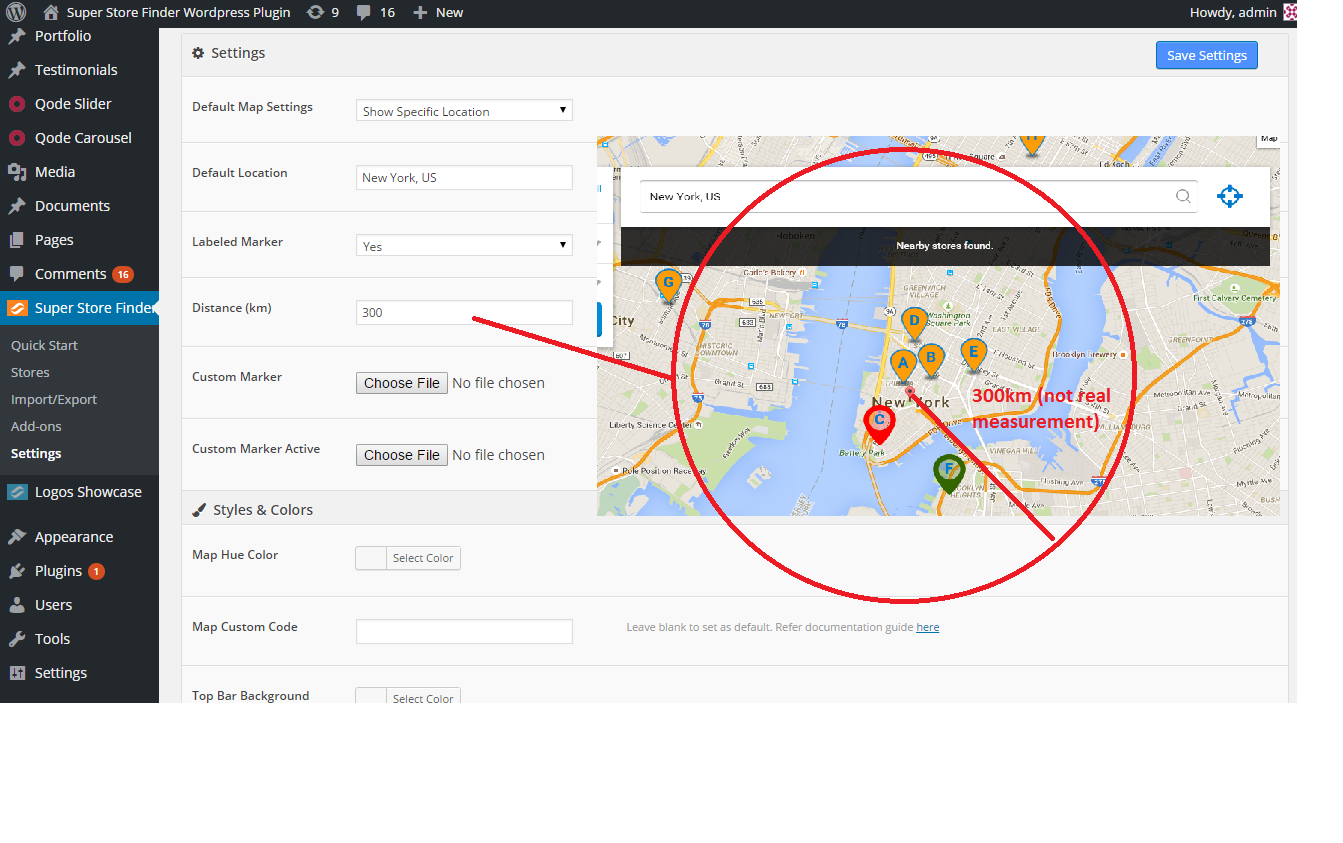Viewport: 1343px width, 843px height.
Task: Click the Qode Carousel icon
Action: 17,138
